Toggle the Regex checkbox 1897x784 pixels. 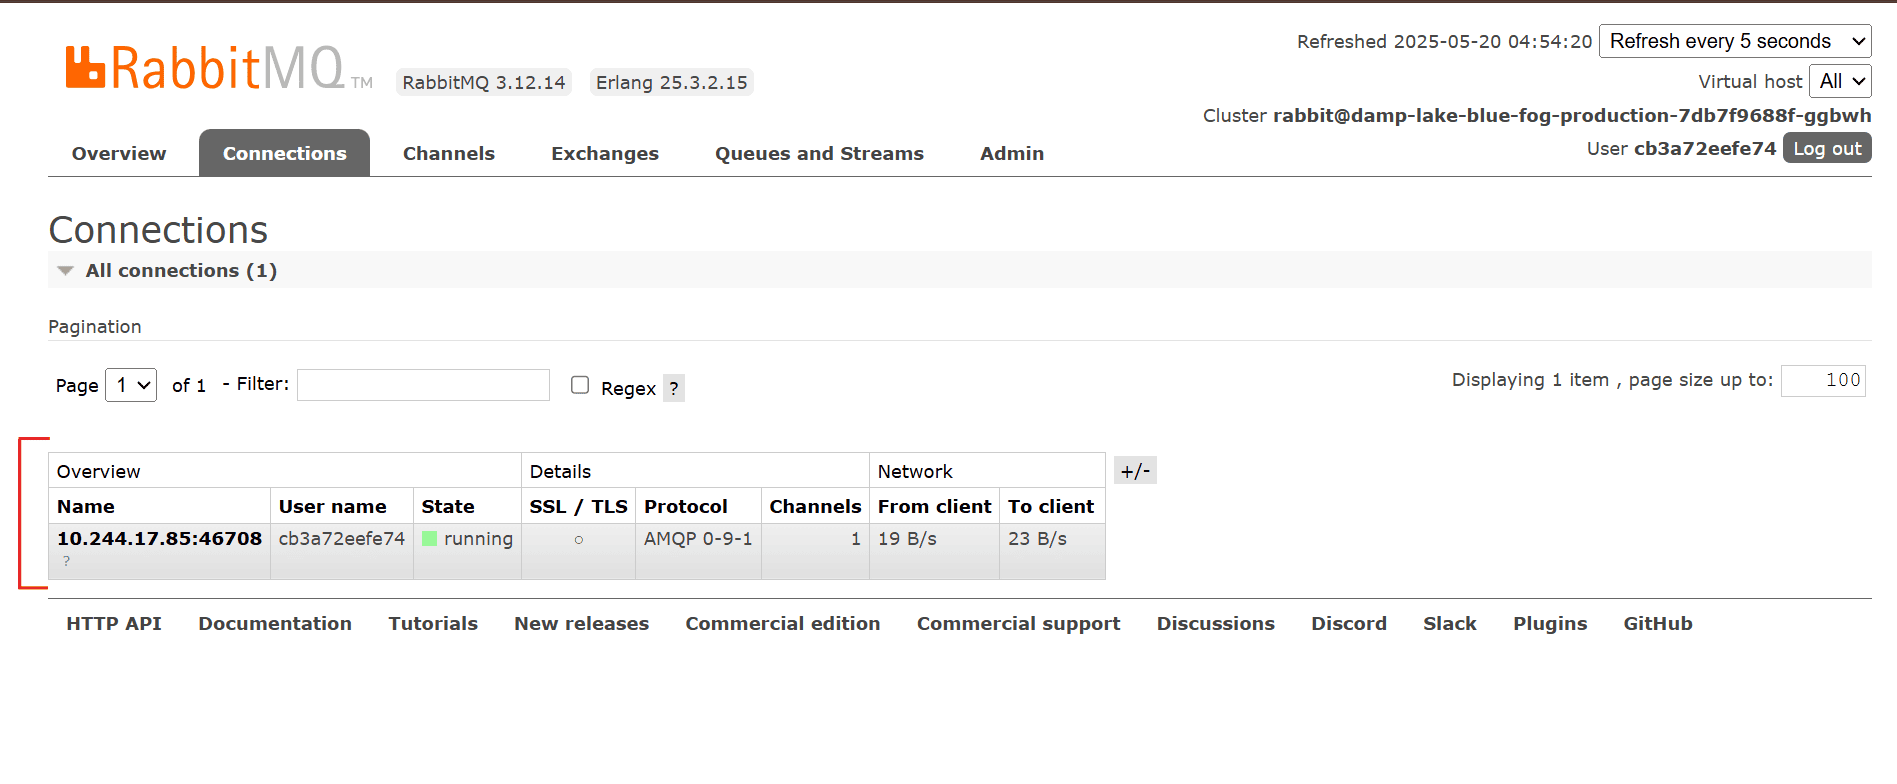click(x=580, y=385)
